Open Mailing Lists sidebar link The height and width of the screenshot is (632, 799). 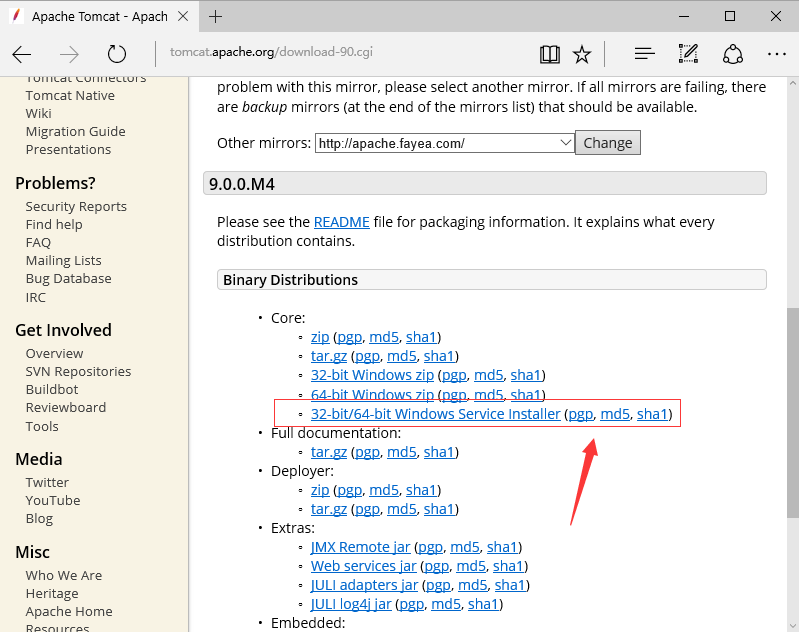[x=64, y=260]
